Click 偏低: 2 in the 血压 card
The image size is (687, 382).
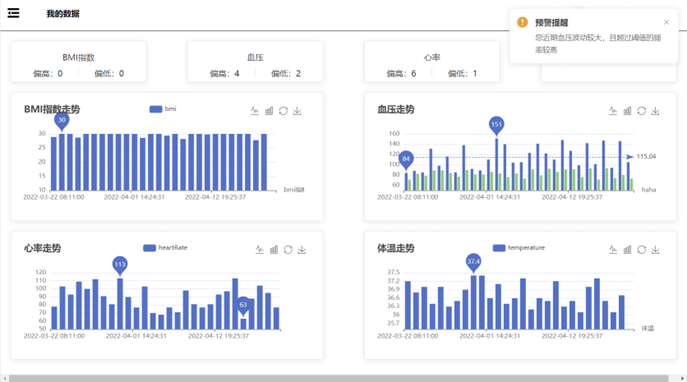(286, 73)
